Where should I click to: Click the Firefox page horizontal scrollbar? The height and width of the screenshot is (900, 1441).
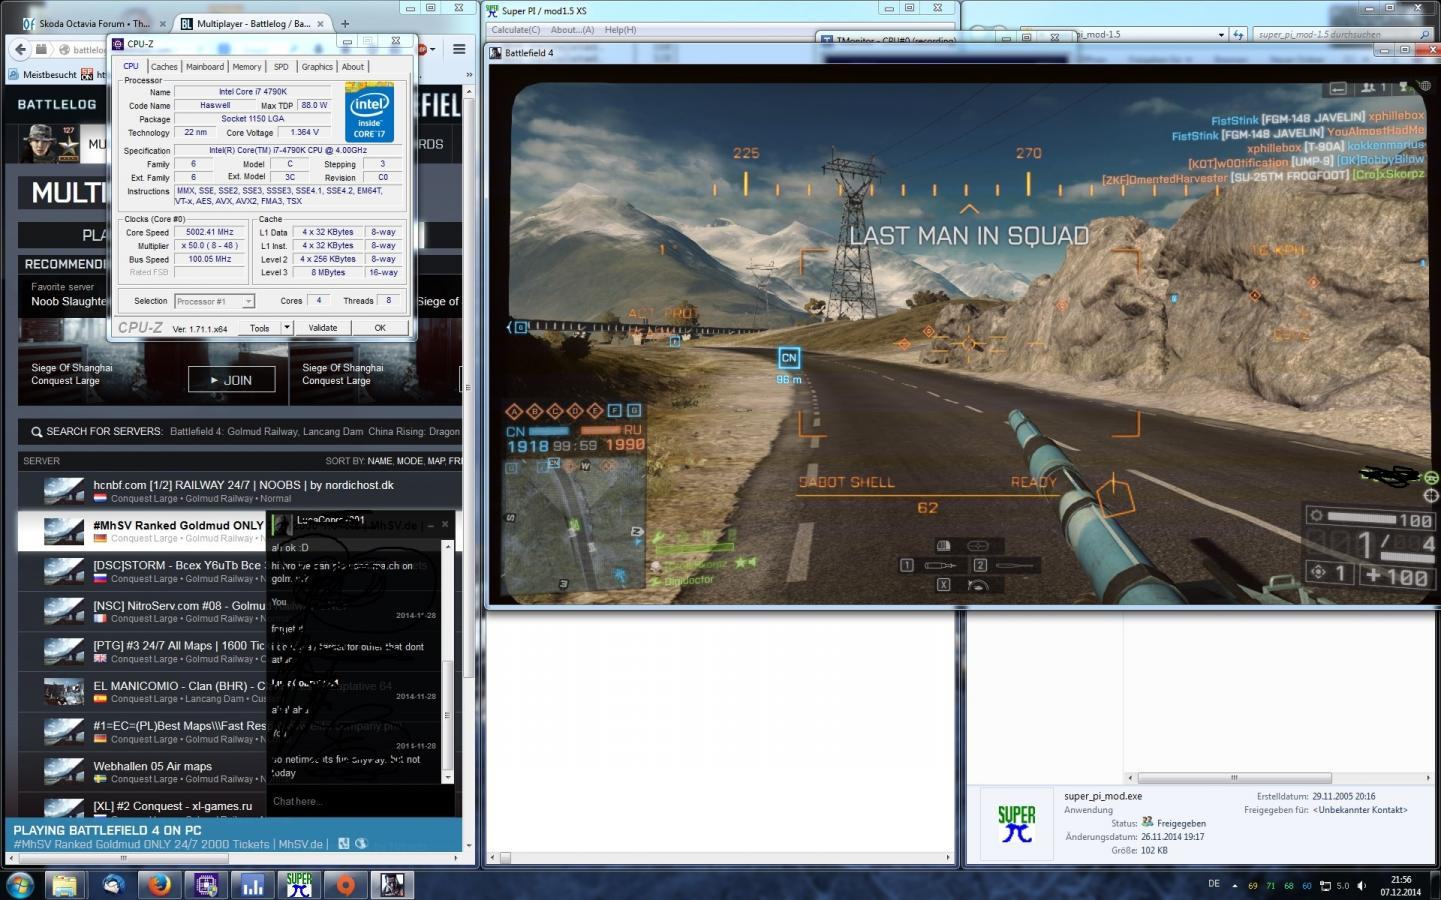coord(123,858)
